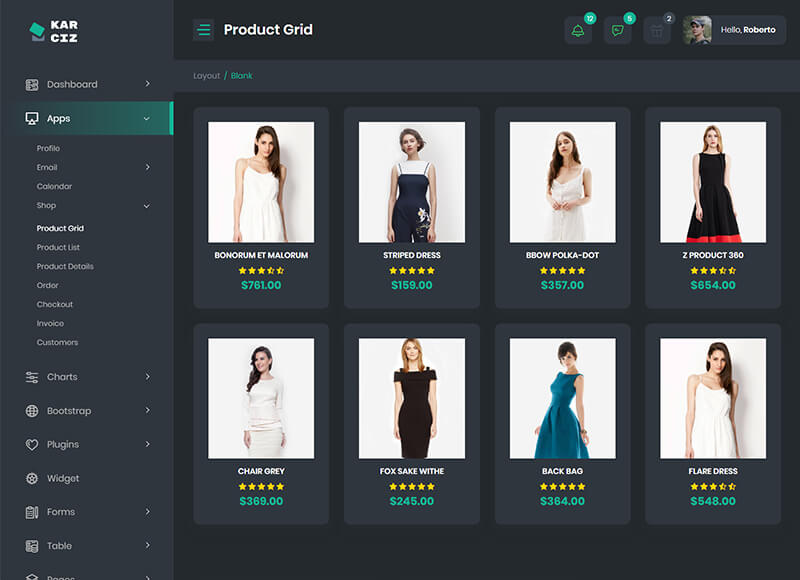Expand the Email submenu arrow
The width and height of the screenshot is (800, 580).
147,167
